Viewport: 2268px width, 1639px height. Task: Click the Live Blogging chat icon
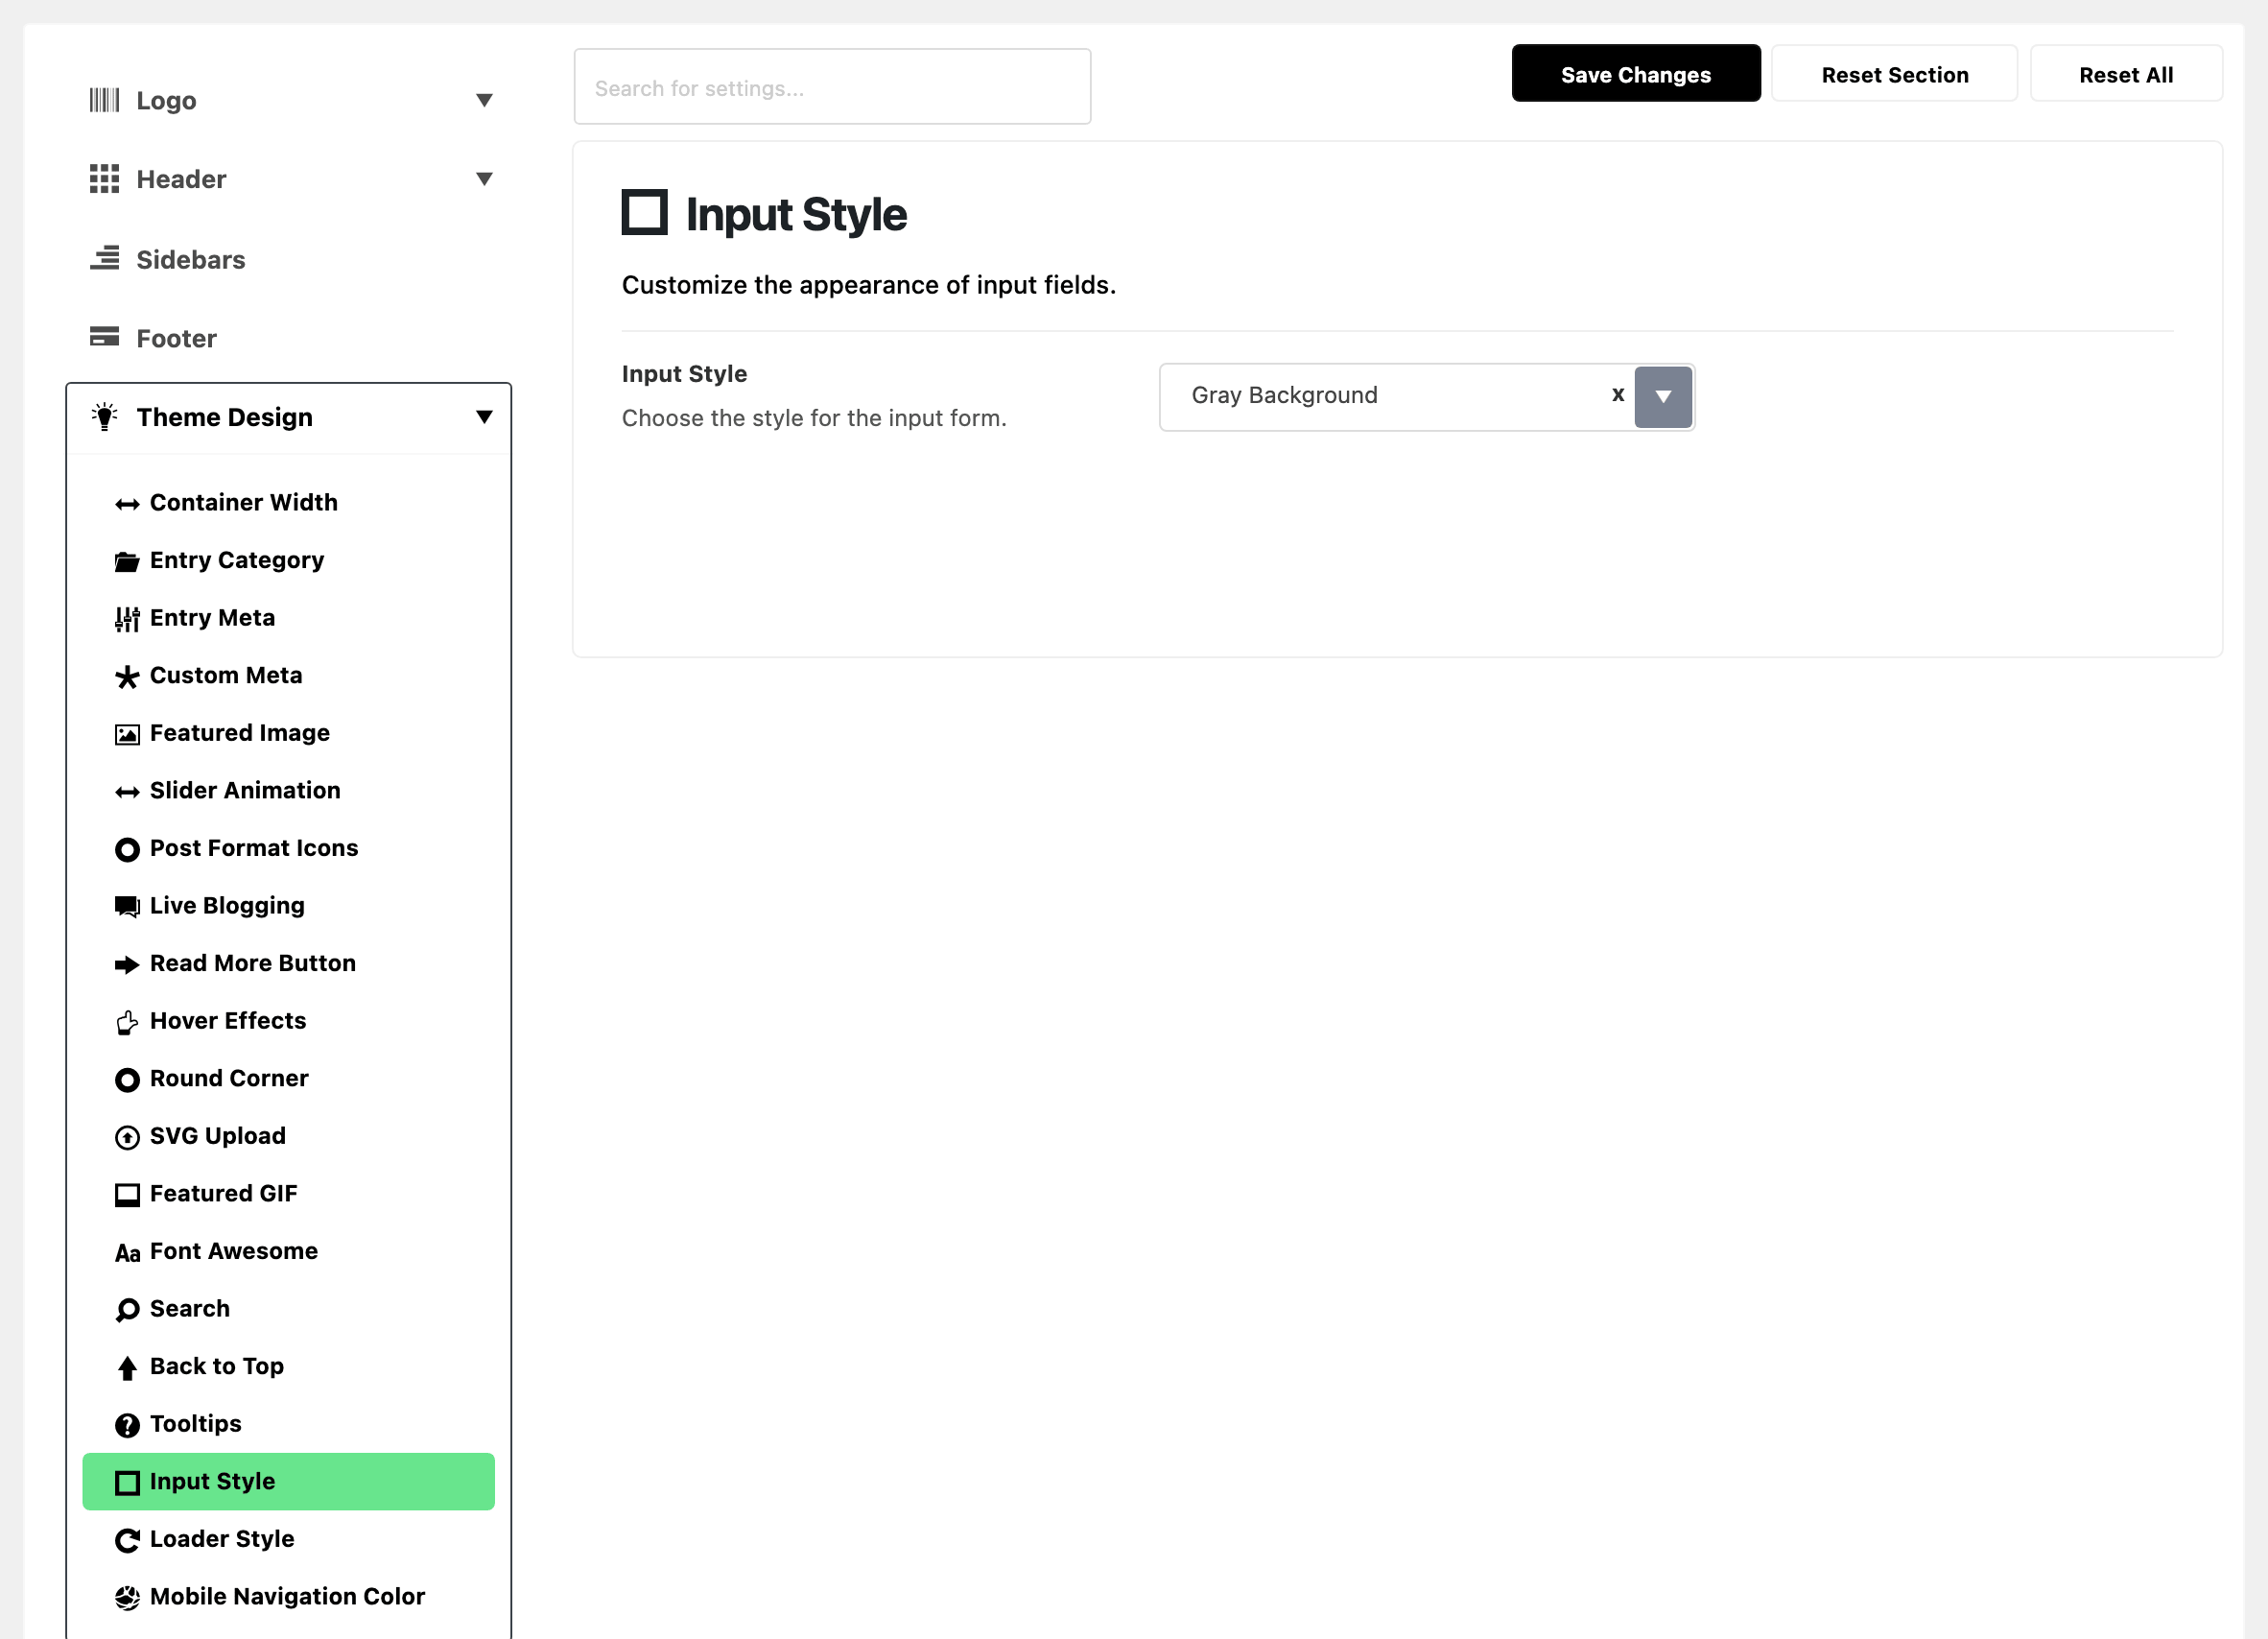pos(127,907)
